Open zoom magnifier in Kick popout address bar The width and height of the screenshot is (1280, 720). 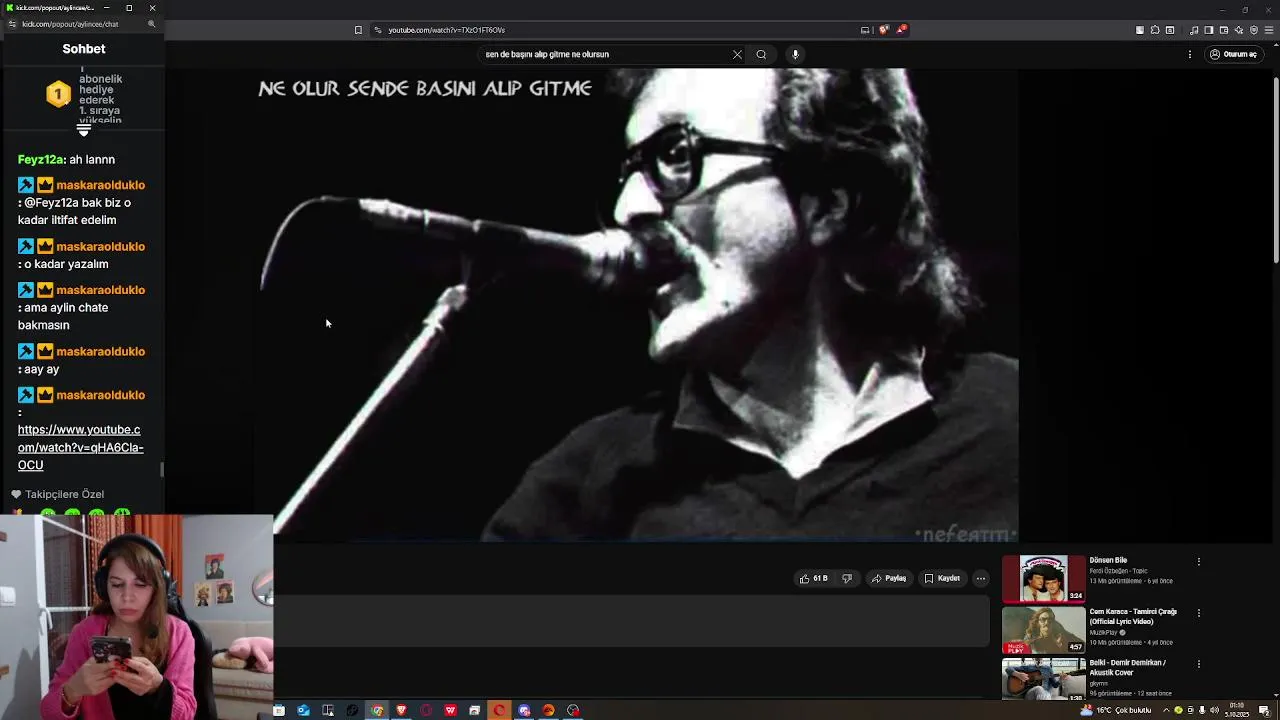151,24
